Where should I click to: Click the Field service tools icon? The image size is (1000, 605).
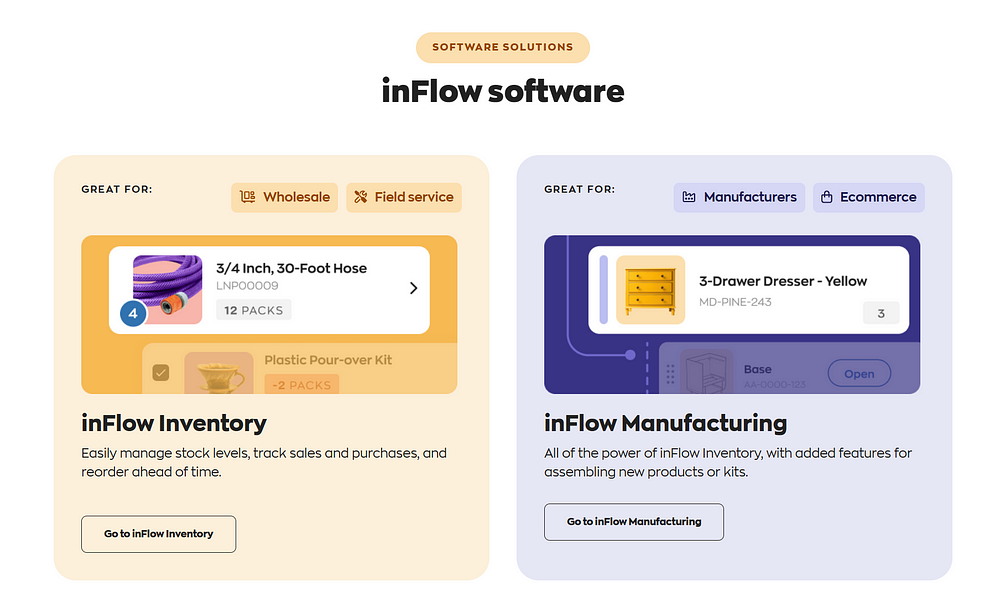pos(361,197)
